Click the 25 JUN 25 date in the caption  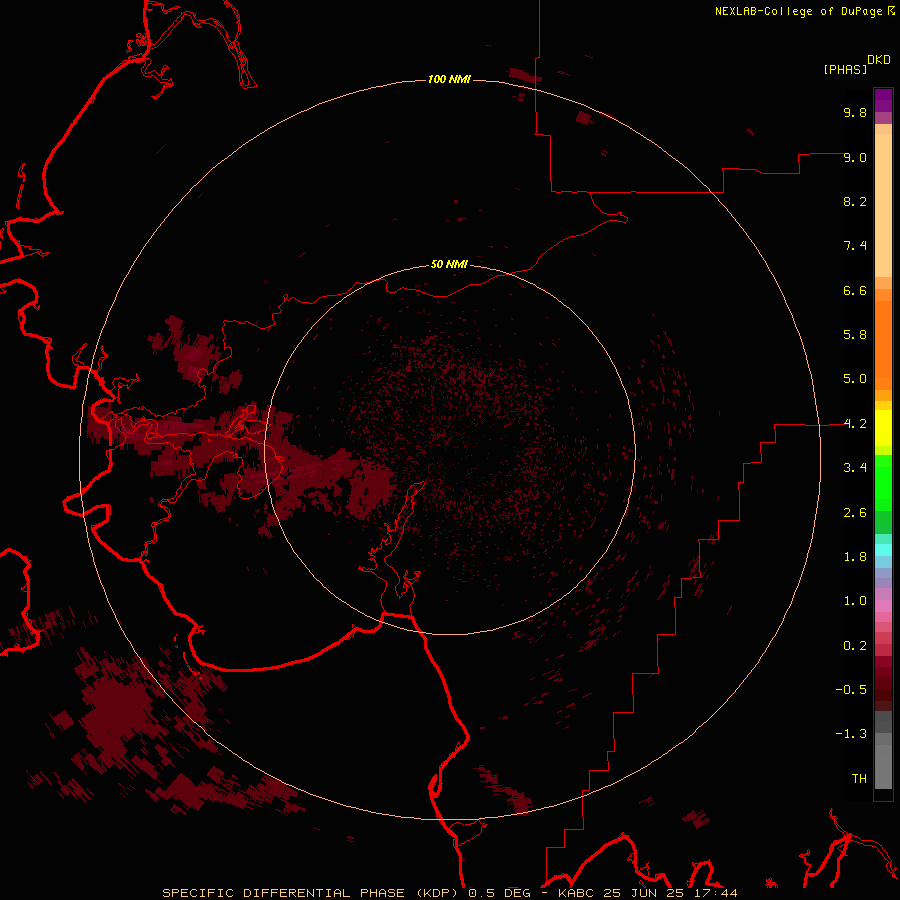644,893
